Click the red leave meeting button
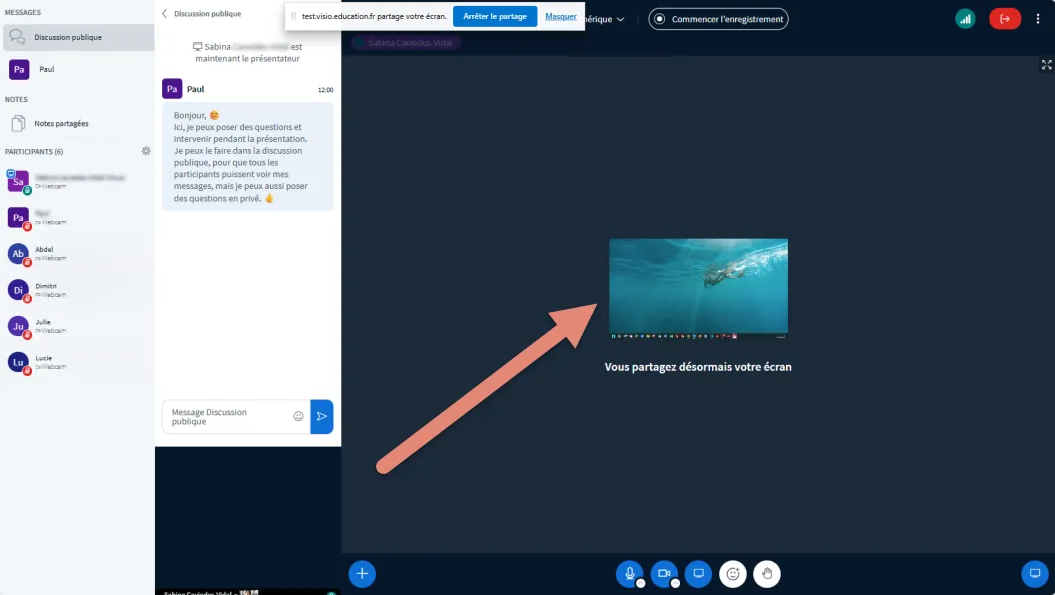1055x595 pixels. pos(1005,19)
